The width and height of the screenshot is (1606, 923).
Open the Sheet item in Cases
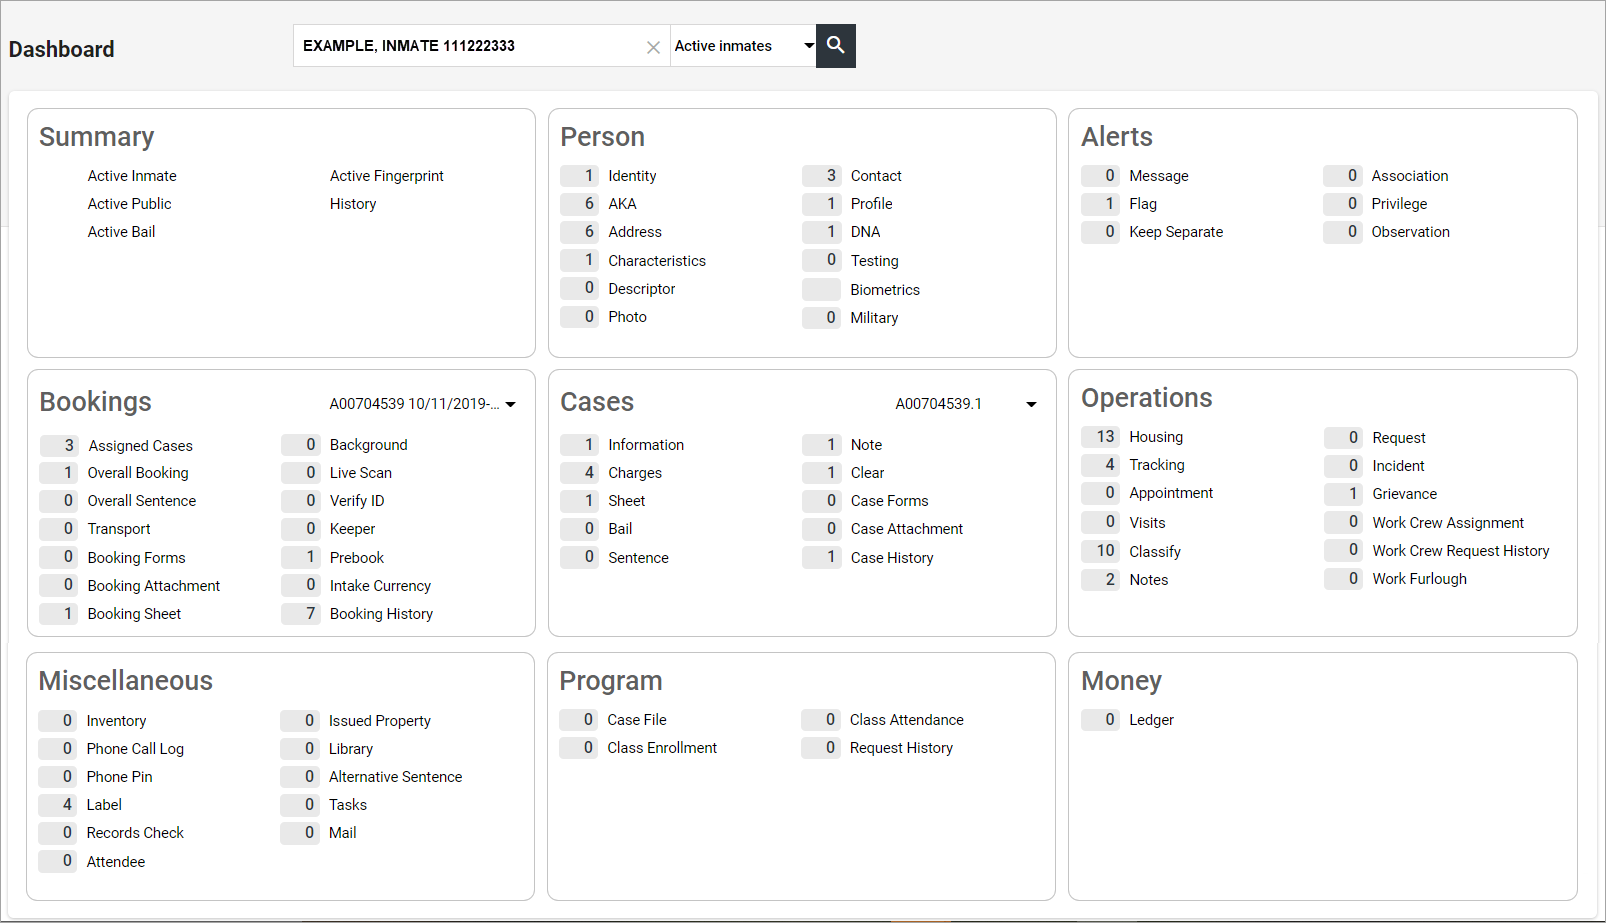[627, 501]
